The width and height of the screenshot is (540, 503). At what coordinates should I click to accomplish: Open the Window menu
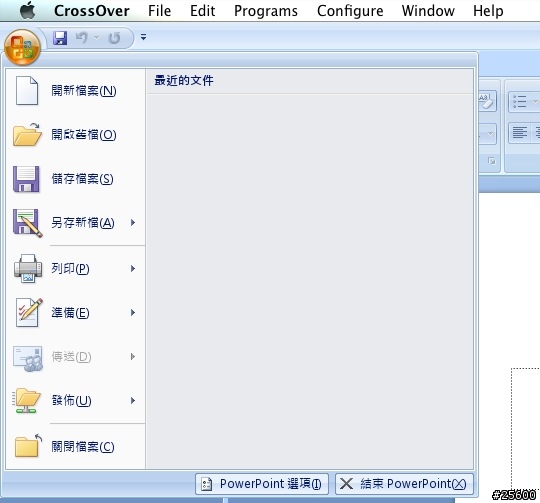pyautogui.click(x=428, y=11)
